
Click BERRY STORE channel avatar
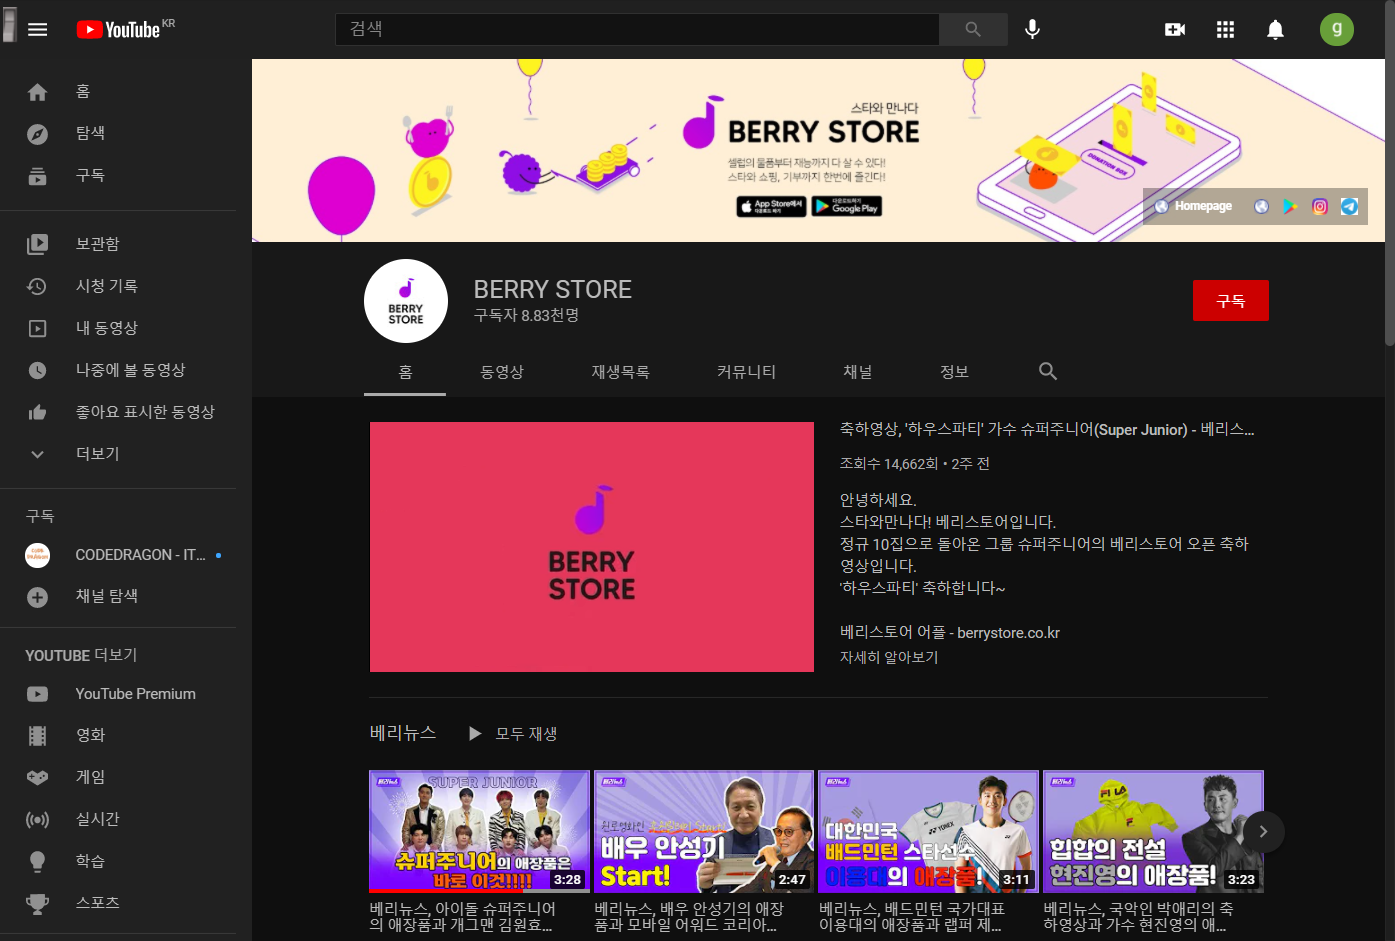tap(405, 301)
